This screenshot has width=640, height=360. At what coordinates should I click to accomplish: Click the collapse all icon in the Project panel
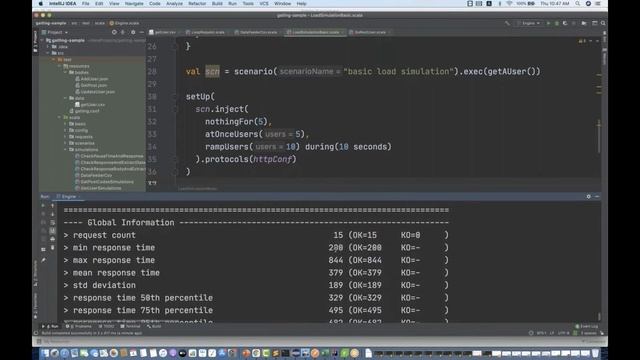[123, 32]
